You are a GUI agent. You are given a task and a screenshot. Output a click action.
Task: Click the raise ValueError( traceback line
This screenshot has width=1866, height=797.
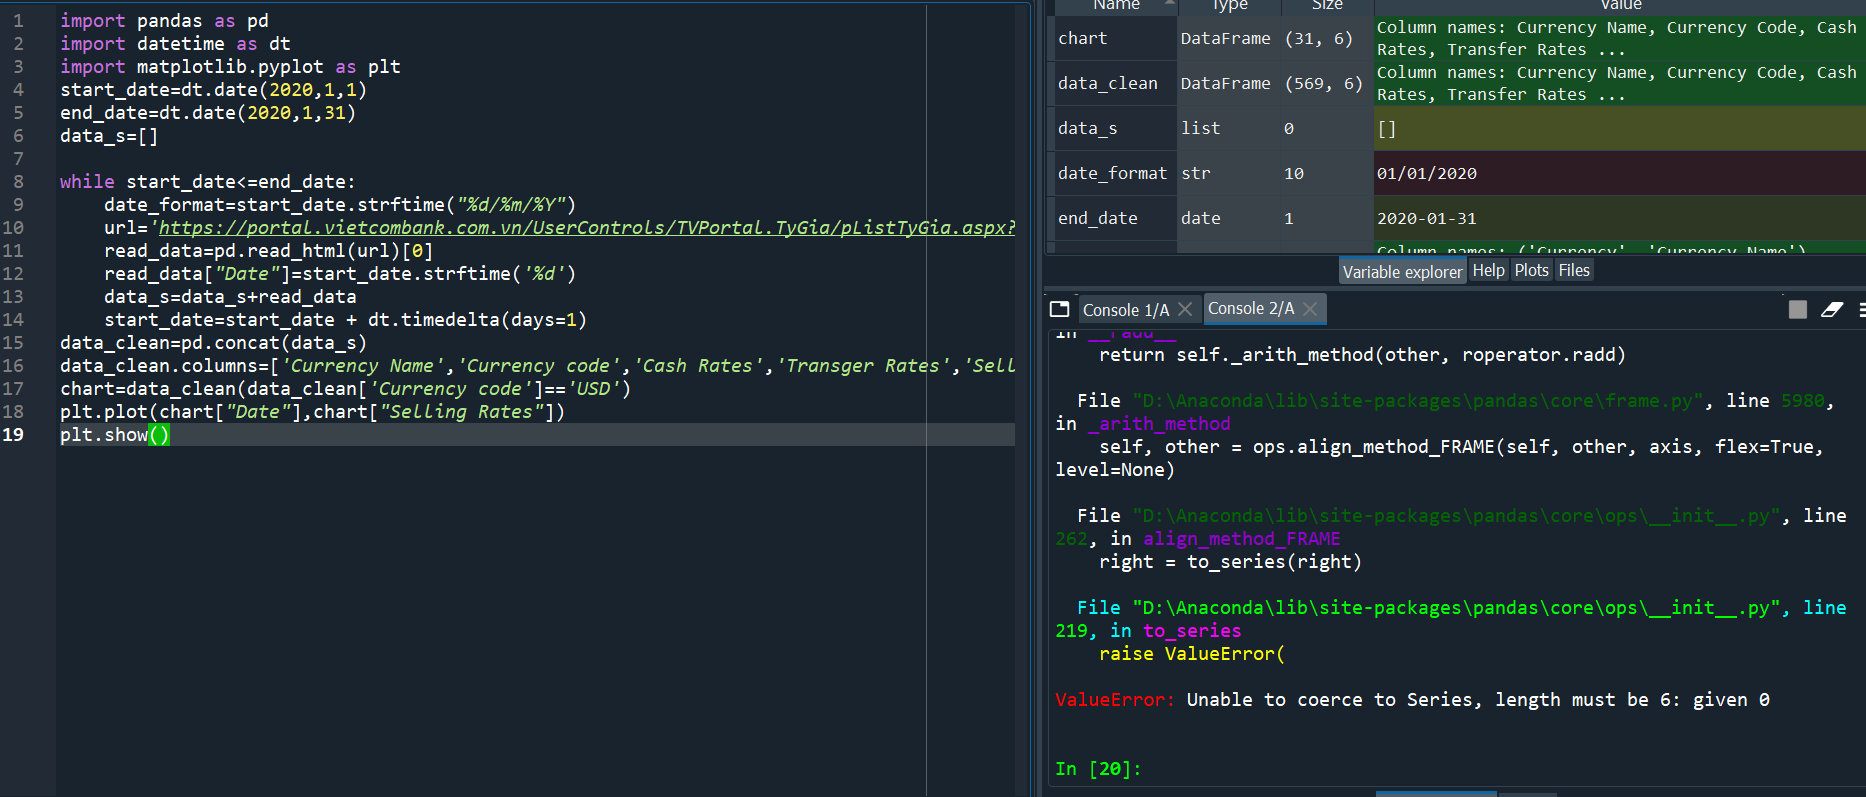[1192, 654]
